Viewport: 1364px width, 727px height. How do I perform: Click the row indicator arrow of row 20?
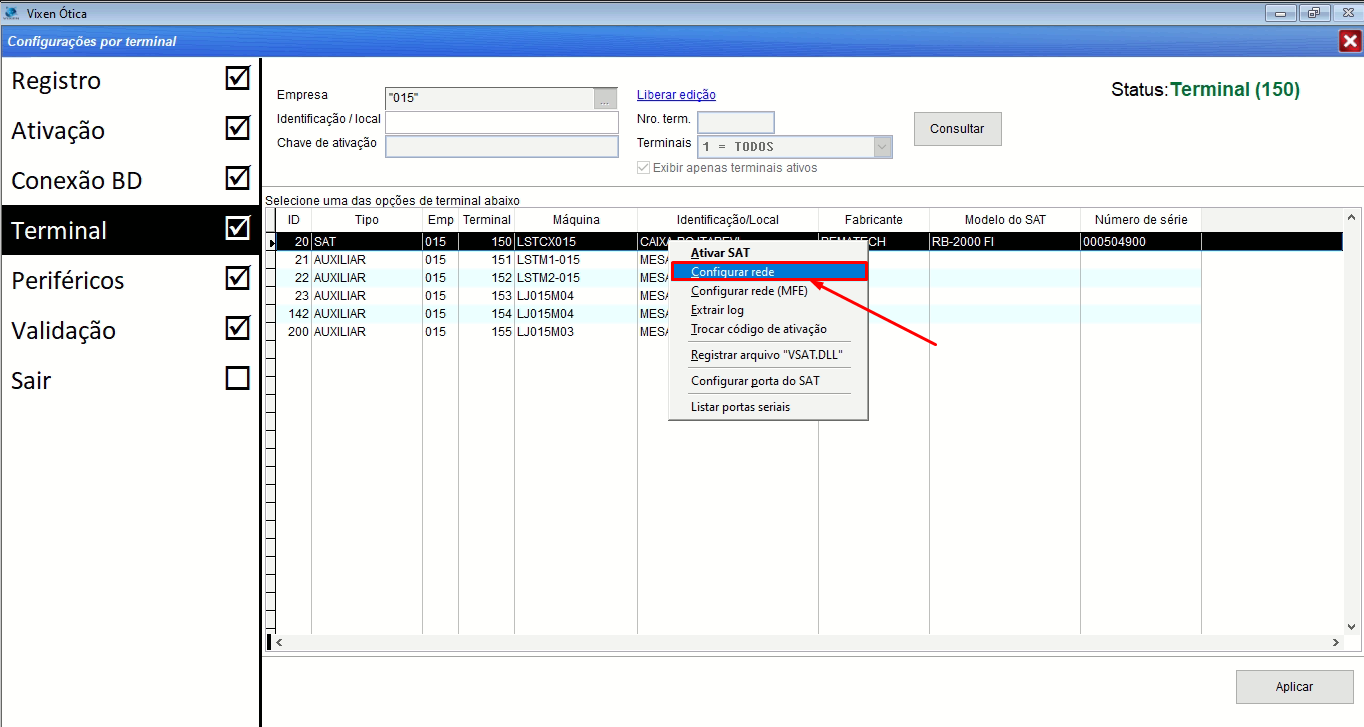(271, 242)
